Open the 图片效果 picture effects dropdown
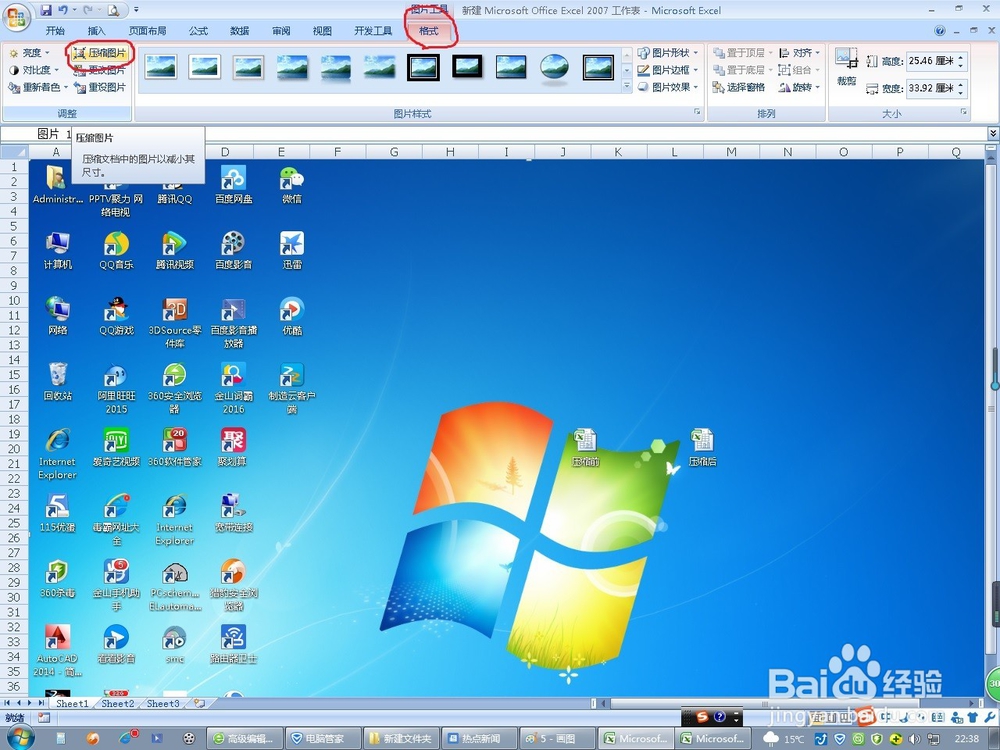Image resolution: width=1000 pixels, height=750 pixels. [x=668, y=87]
